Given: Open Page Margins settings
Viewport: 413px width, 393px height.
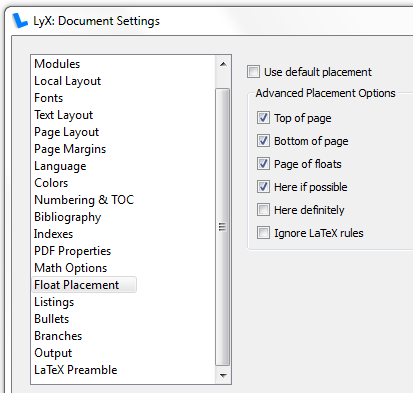Looking at the screenshot, I should pos(70,149).
